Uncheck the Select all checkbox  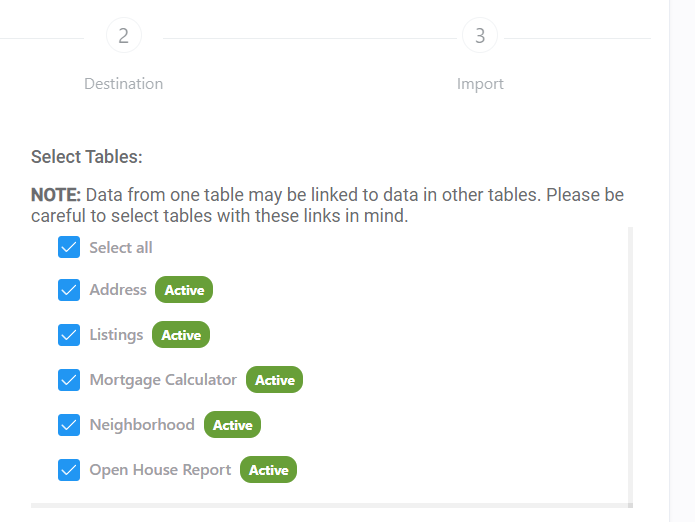[69, 247]
